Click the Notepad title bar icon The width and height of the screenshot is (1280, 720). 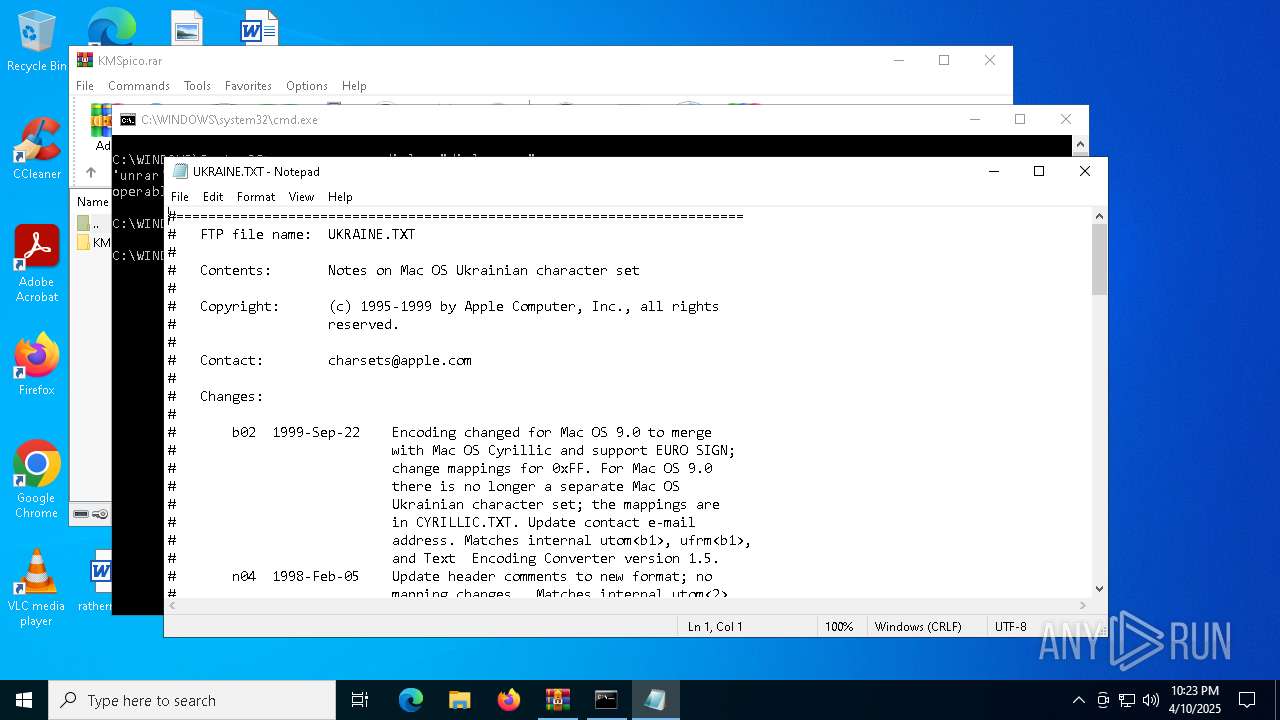tap(180, 171)
